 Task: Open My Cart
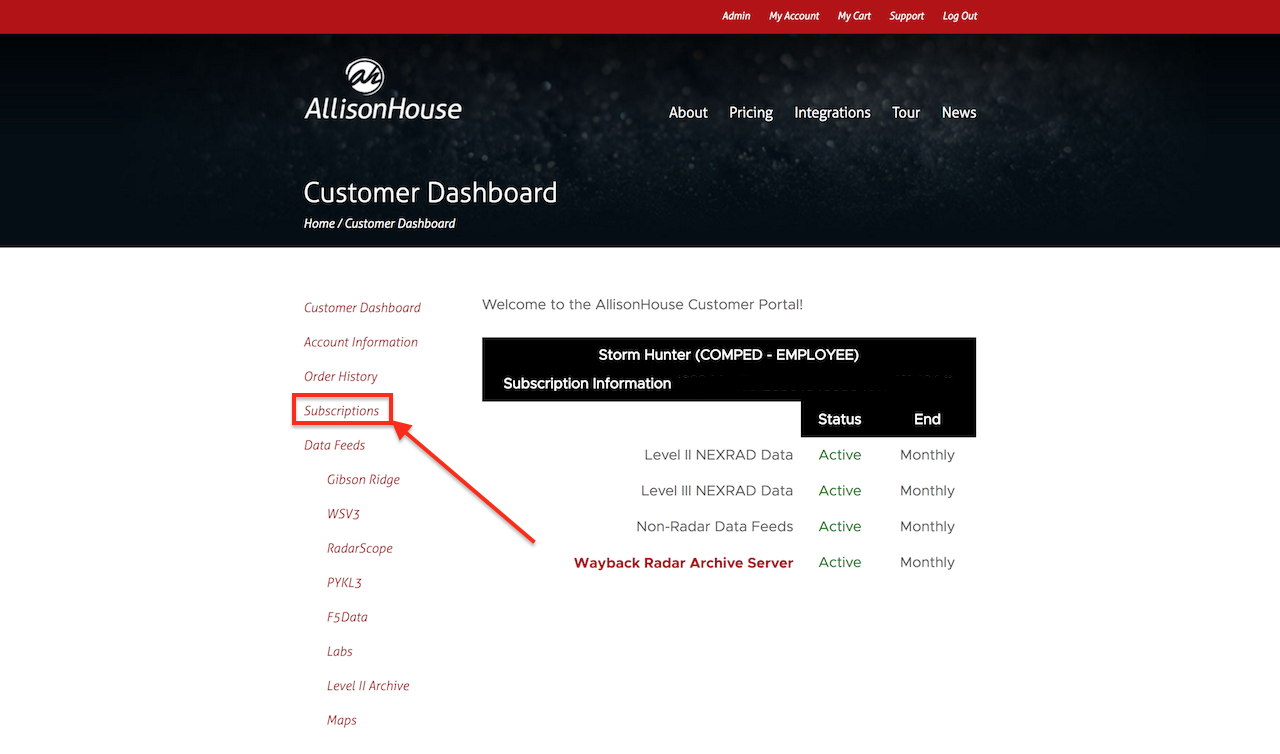855,16
